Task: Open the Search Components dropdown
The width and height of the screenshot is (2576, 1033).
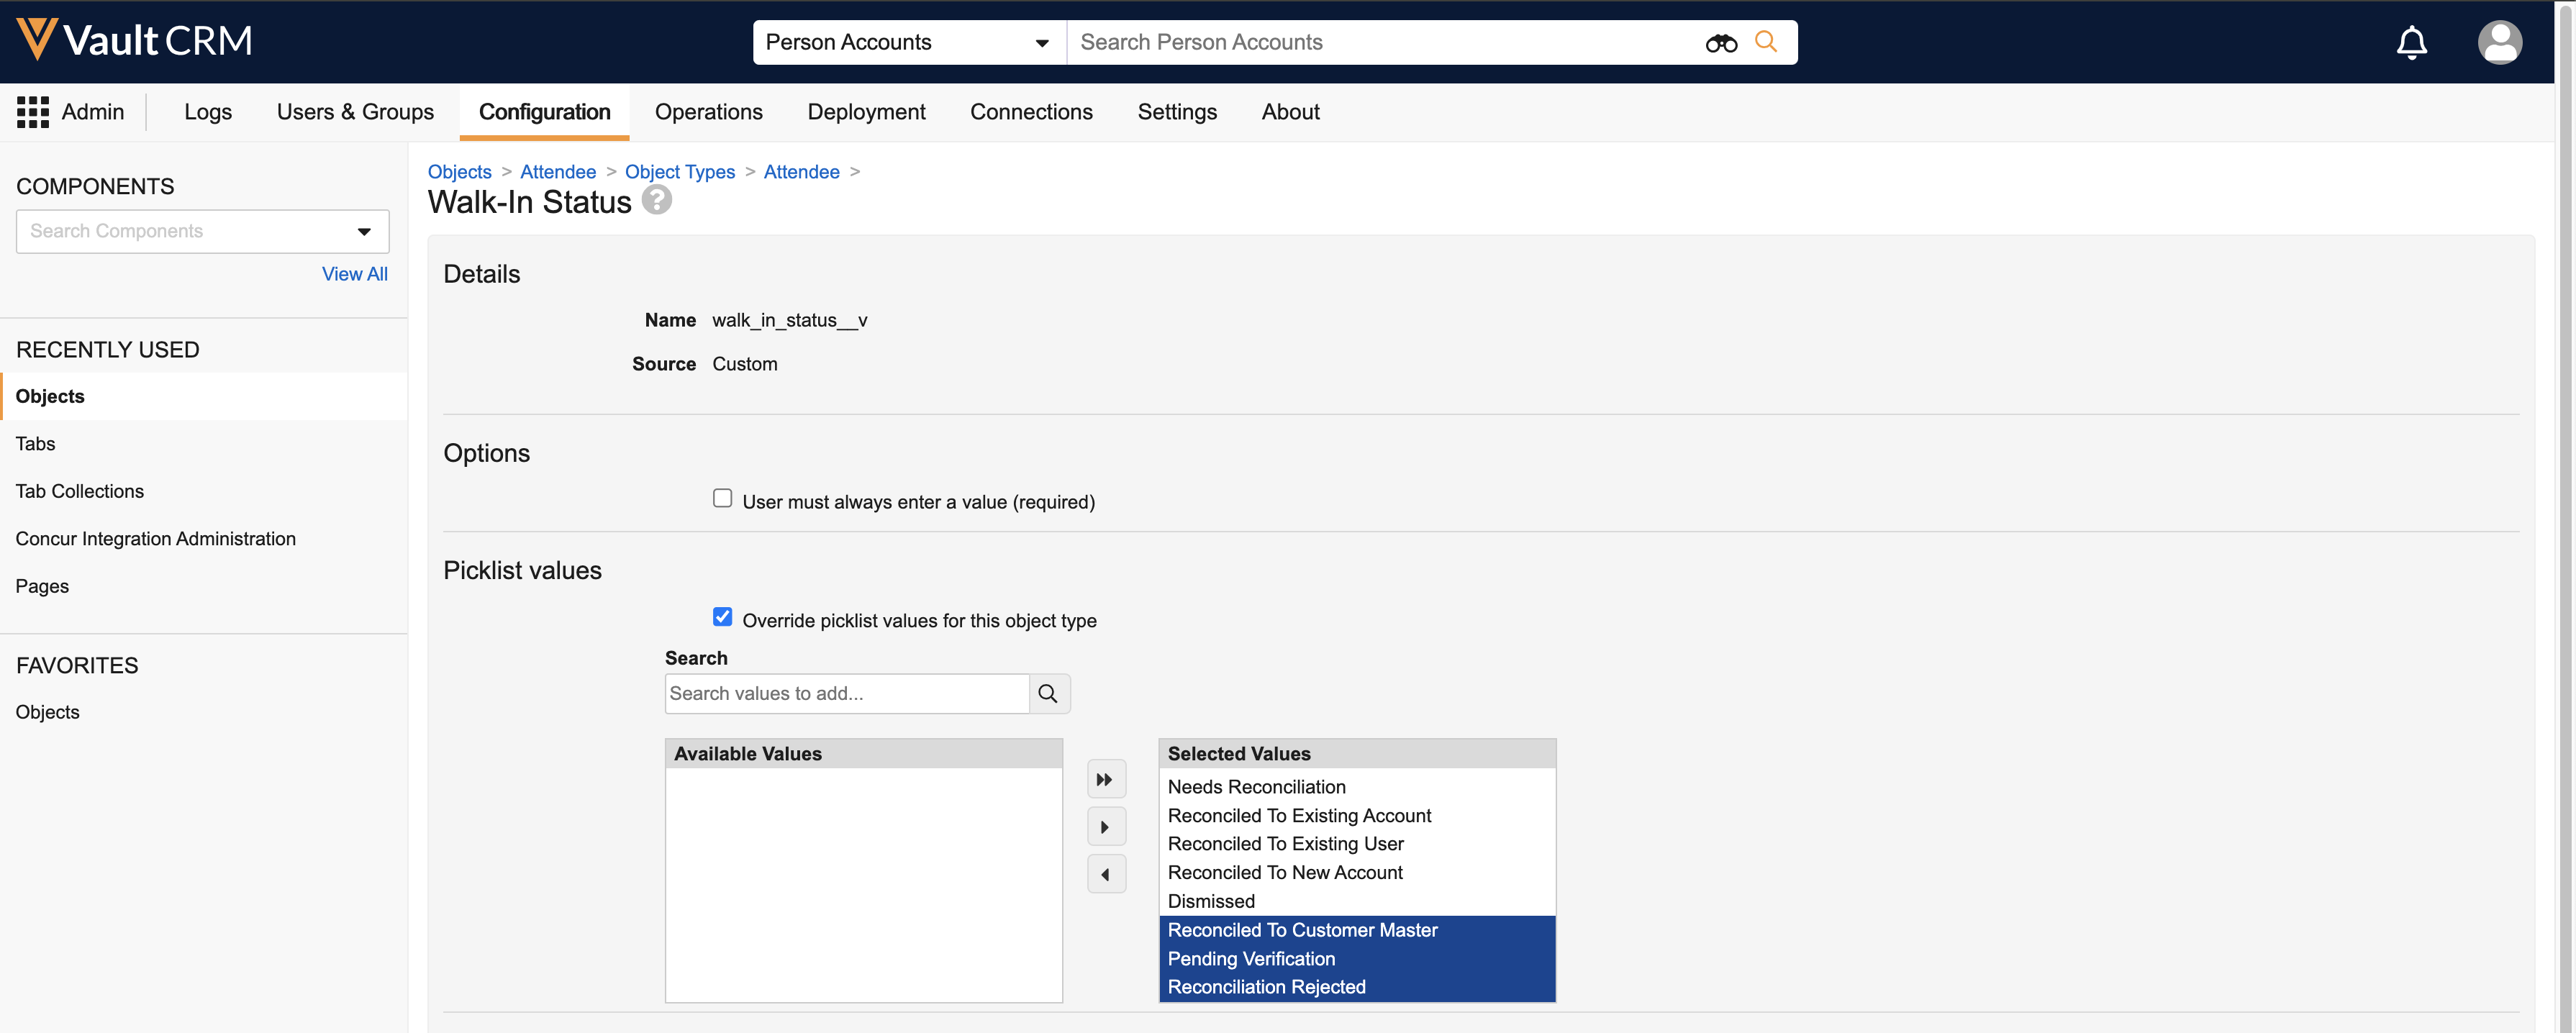Action: (364, 232)
